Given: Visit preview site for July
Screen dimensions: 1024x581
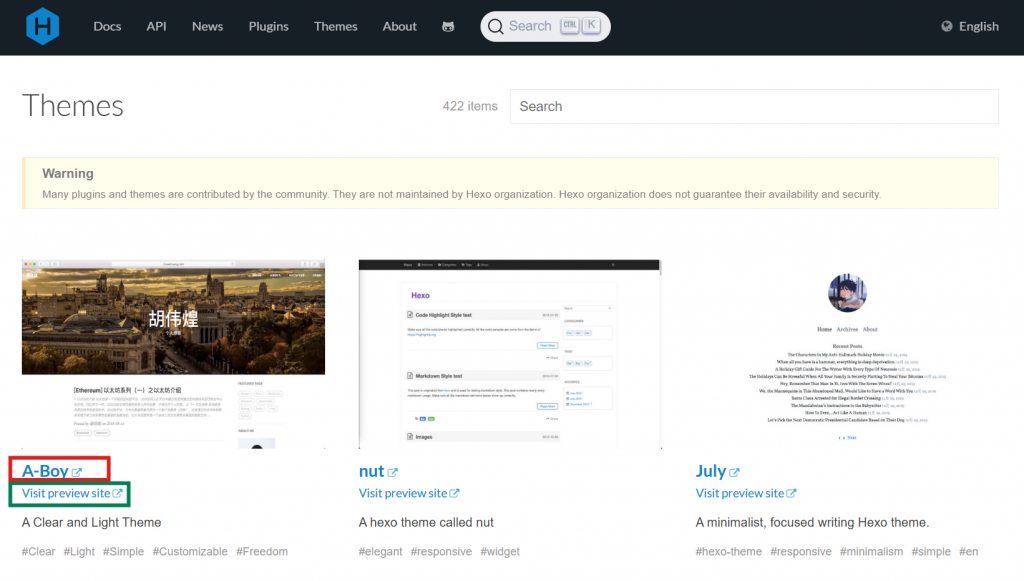Looking at the screenshot, I should tap(740, 494).
